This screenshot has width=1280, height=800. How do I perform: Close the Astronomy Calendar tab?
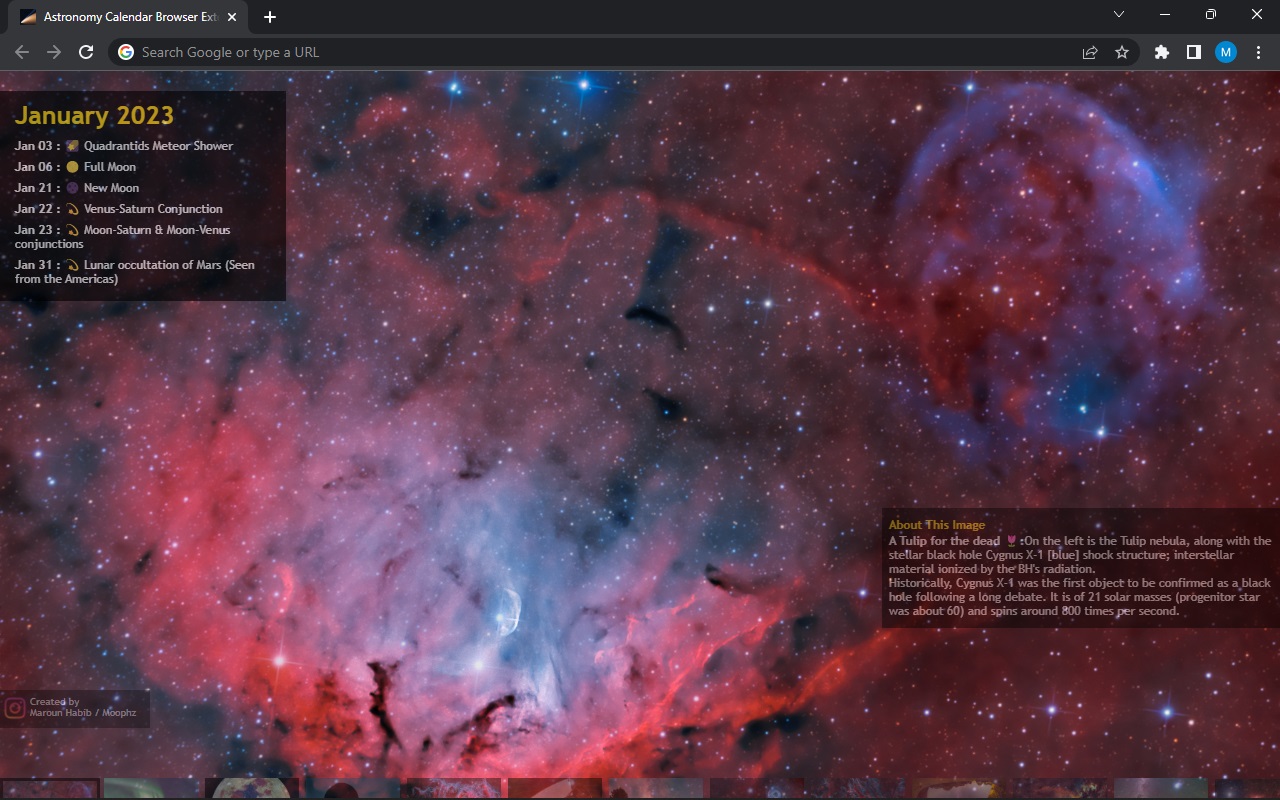tap(232, 17)
